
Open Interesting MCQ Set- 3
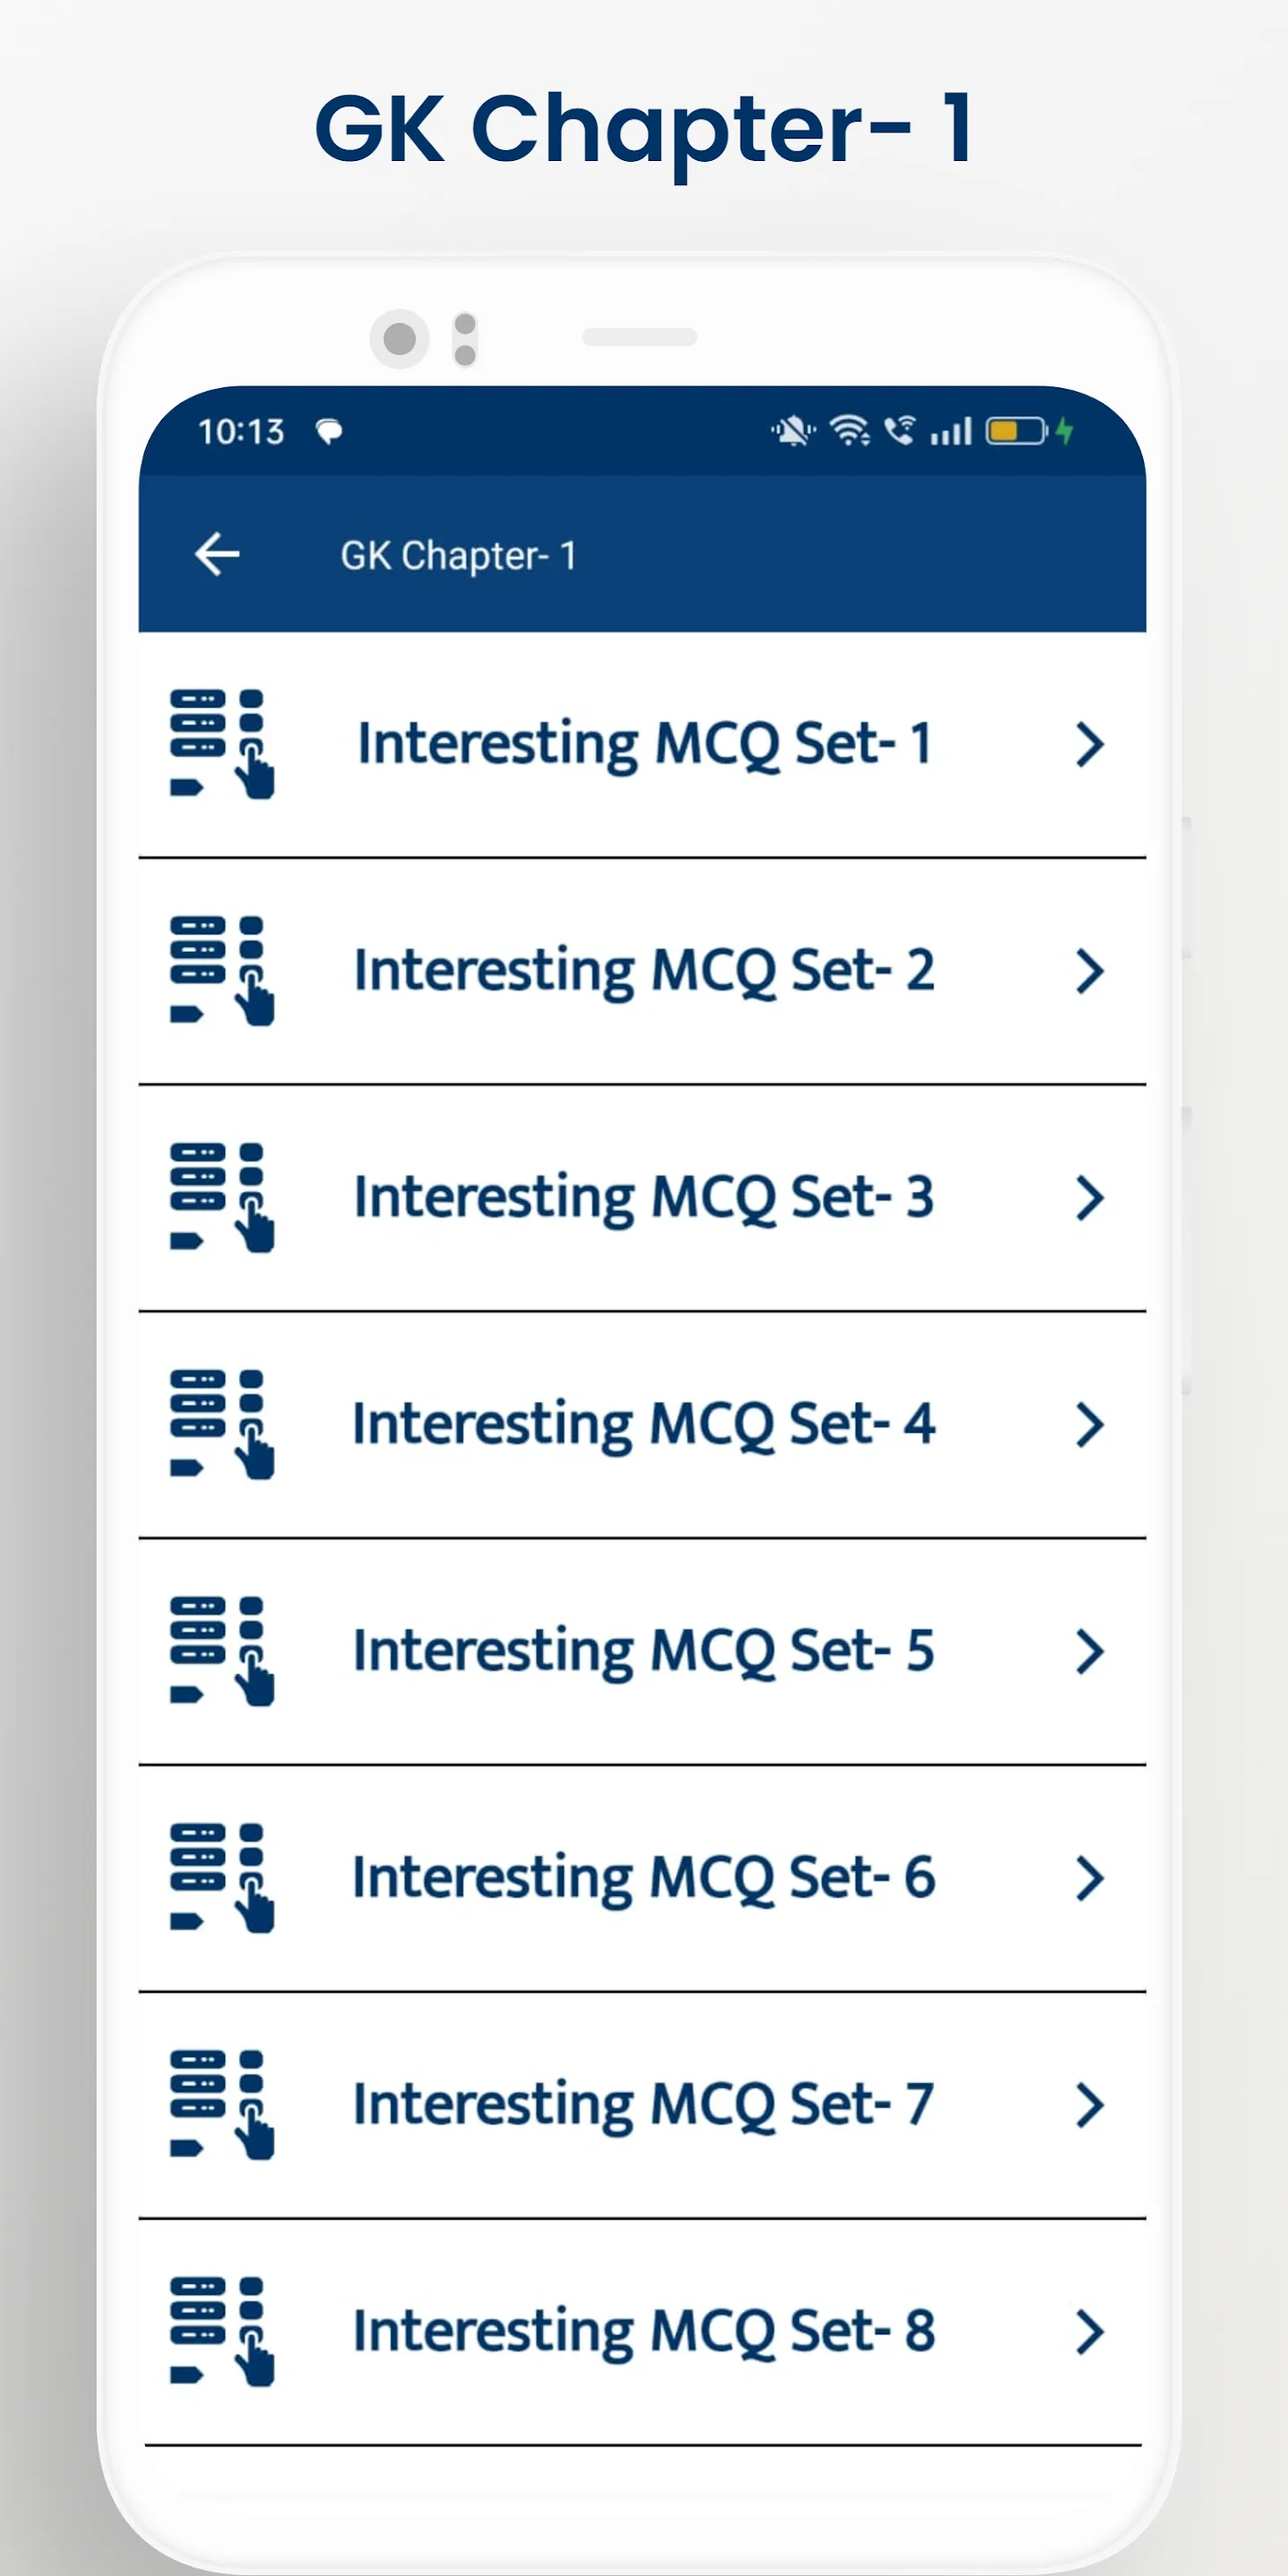coord(642,1198)
